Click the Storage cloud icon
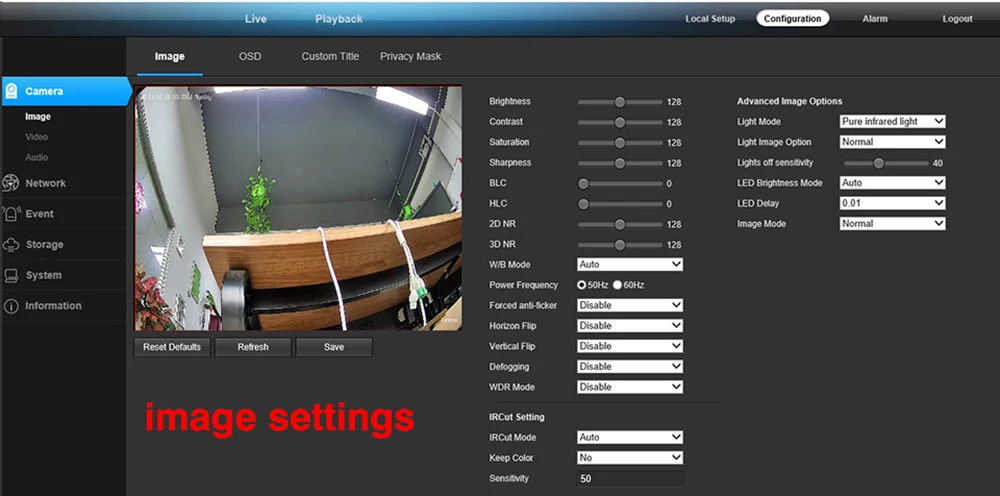Image resolution: width=1000 pixels, height=496 pixels. pyautogui.click(x=11, y=244)
